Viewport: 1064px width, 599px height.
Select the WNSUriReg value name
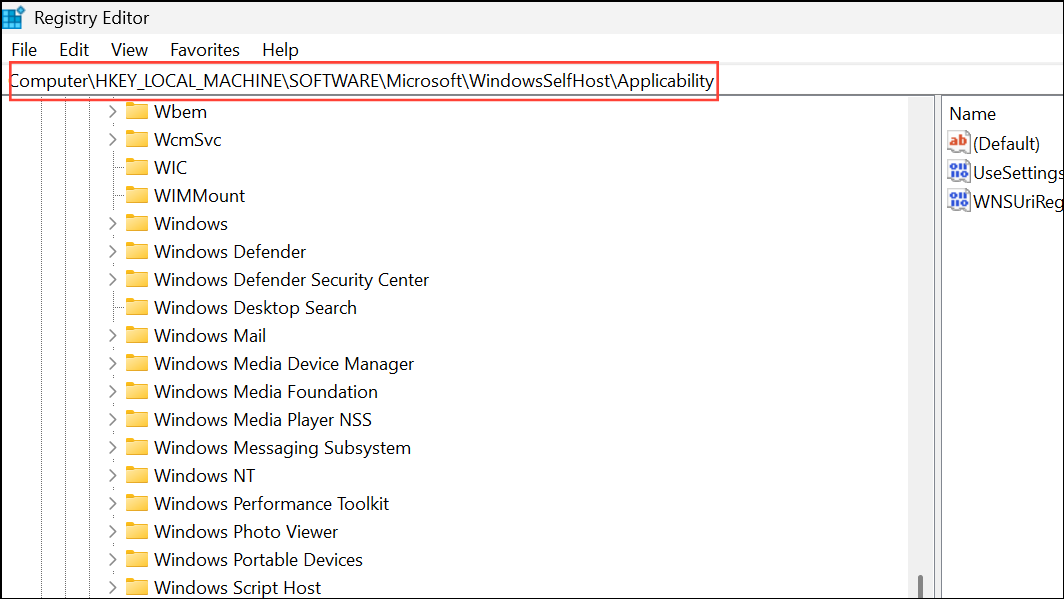[1018, 202]
